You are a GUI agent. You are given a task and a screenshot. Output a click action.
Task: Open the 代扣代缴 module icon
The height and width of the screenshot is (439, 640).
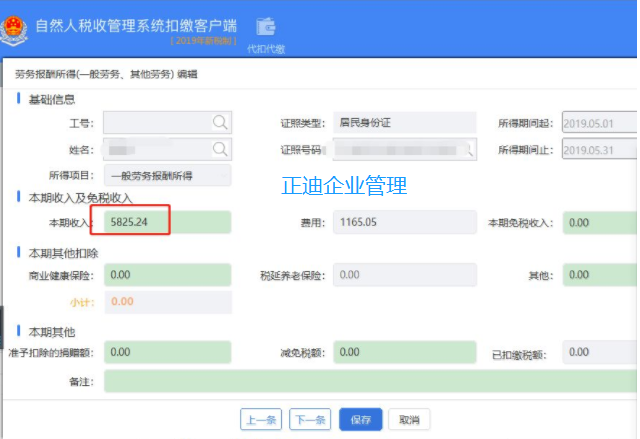pos(266,27)
